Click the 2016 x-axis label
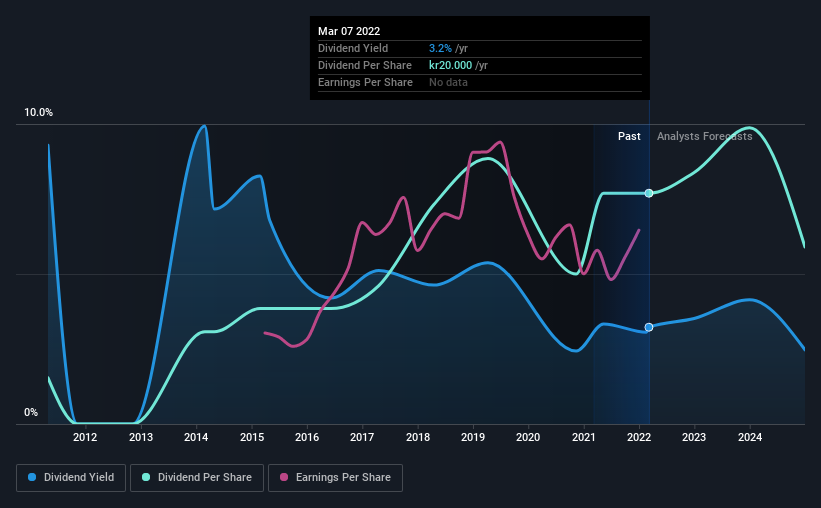The width and height of the screenshot is (821, 508). point(307,437)
